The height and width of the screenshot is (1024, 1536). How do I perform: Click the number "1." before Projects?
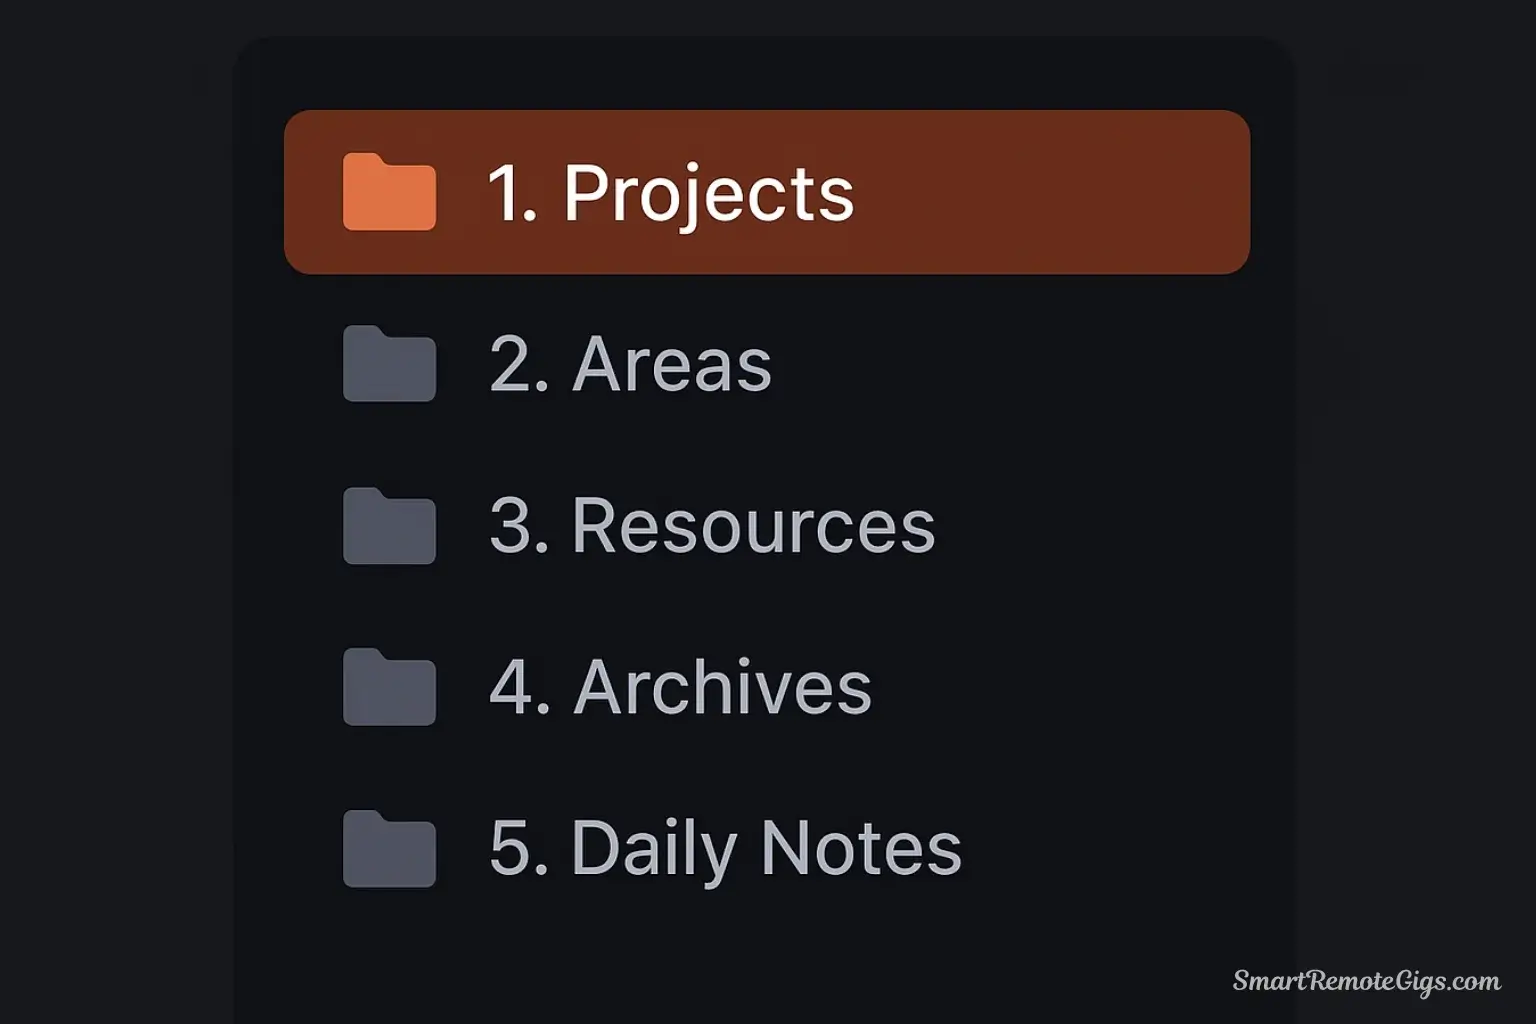point(512,193)
